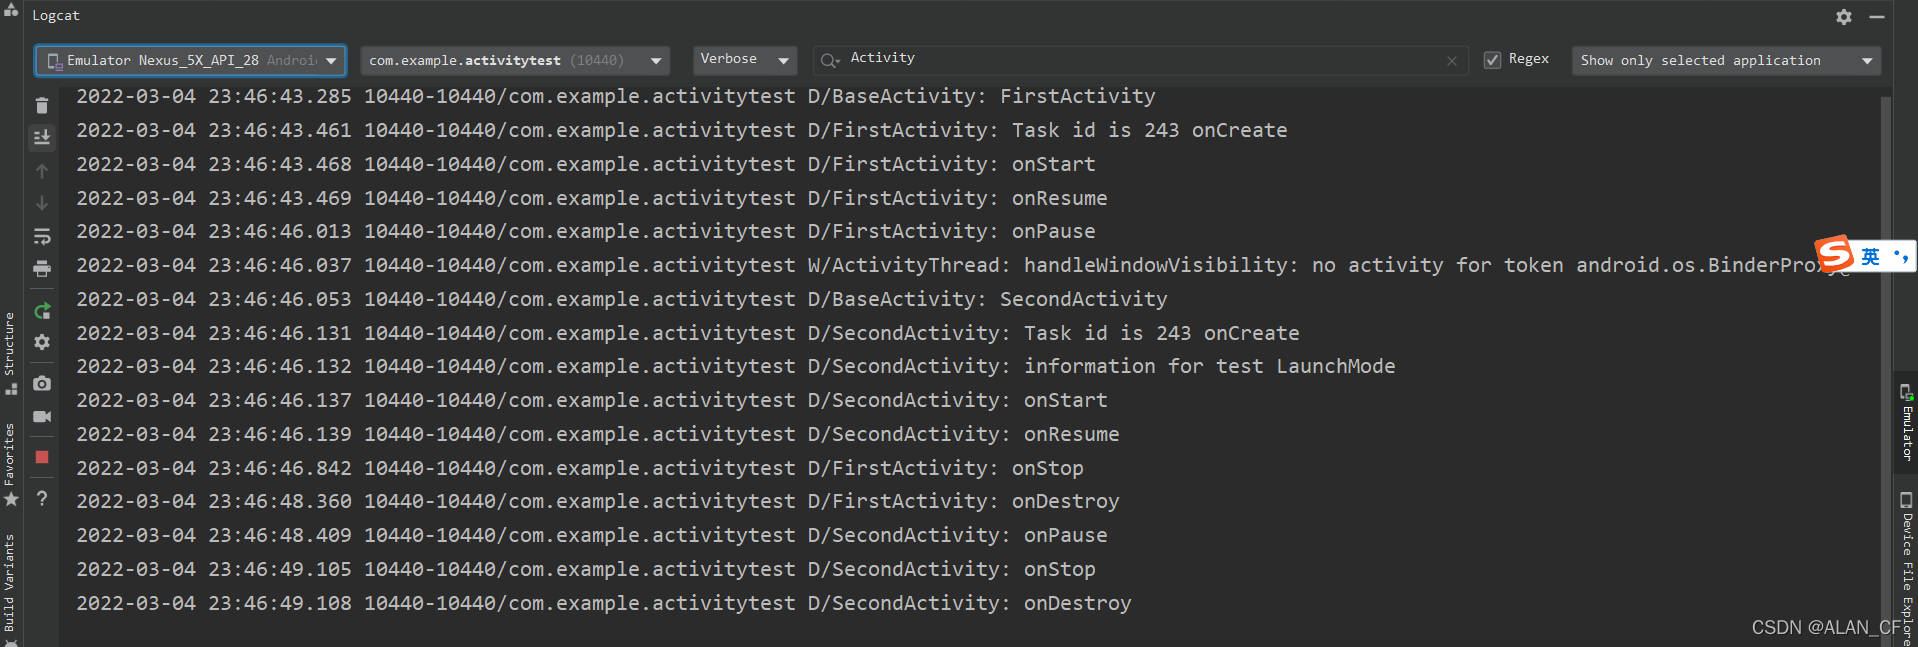This screenshot has height=647, width=1918.
Task: Open the Emulator tool window tab
Action: click(1906, 424)
